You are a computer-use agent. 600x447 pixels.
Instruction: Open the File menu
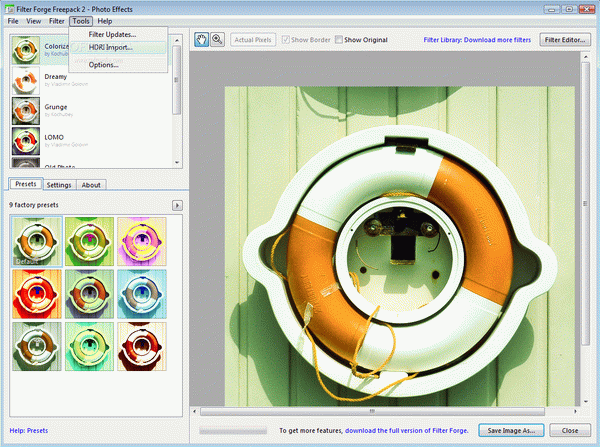pos(13,21)
